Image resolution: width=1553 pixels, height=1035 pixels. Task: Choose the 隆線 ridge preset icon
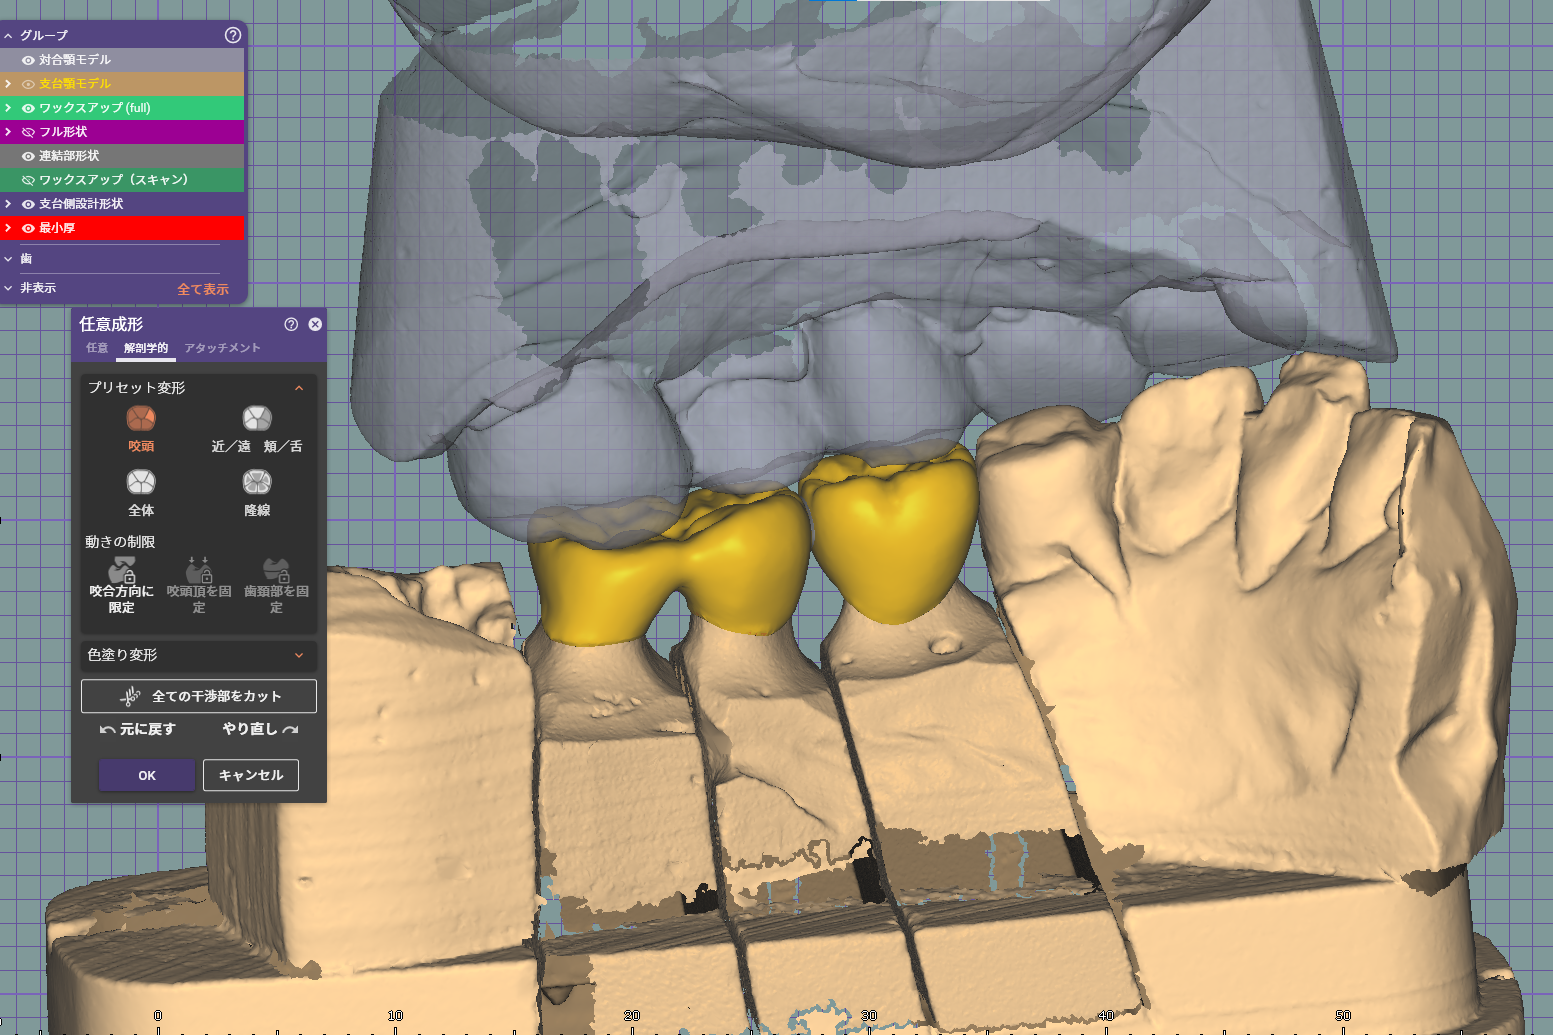pos(257,482)
